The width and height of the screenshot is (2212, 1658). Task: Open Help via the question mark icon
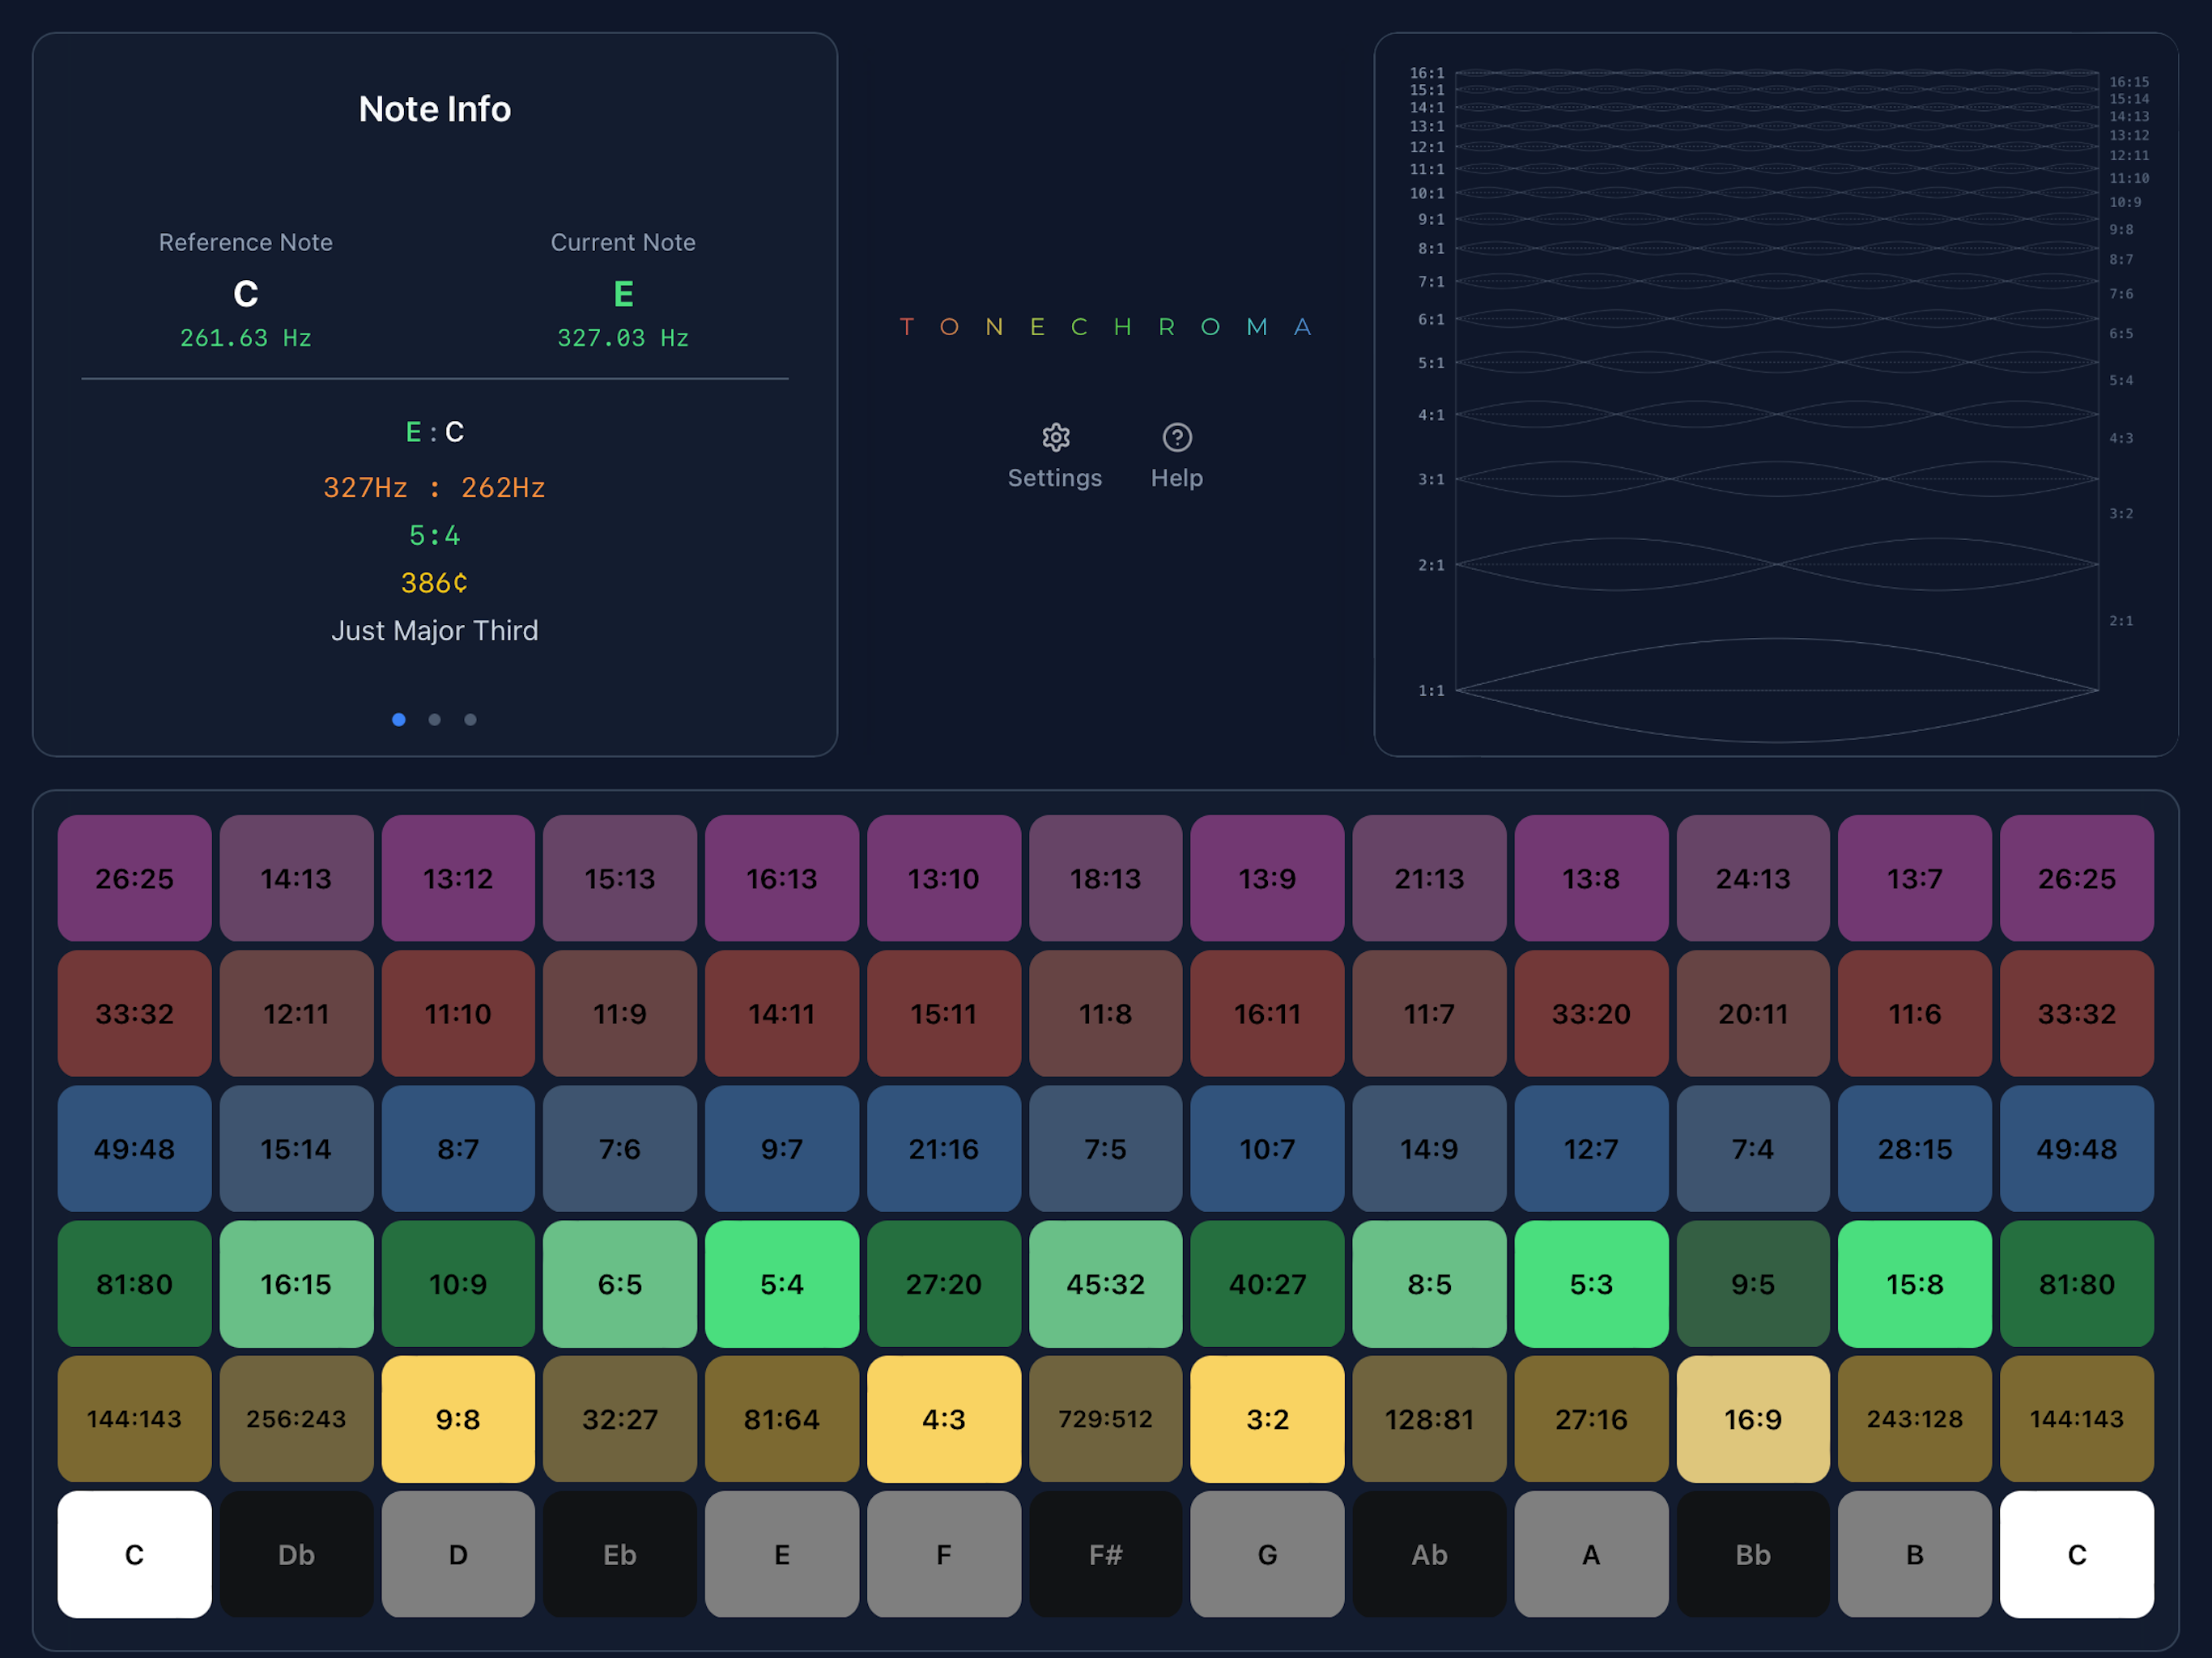pyautogui.click(x=1177, y=437)
